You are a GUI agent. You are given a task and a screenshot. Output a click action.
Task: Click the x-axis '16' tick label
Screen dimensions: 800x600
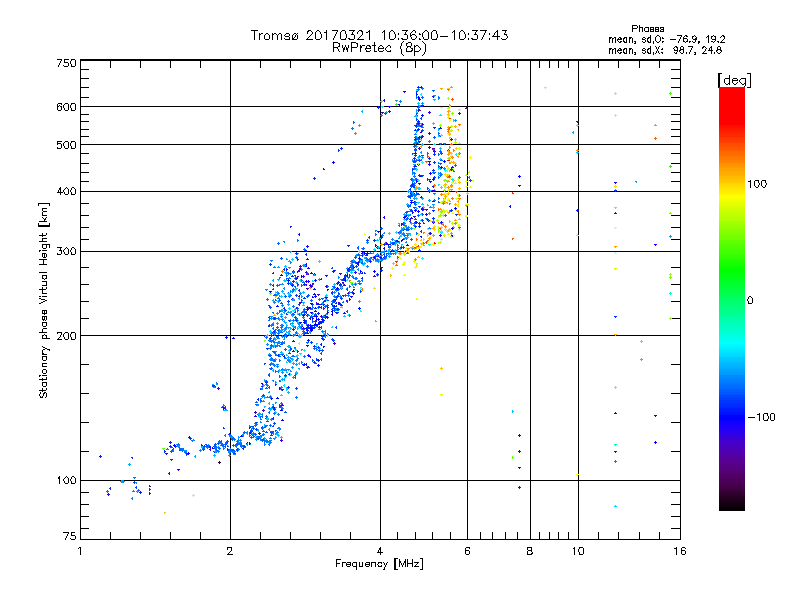click(680, 551)
